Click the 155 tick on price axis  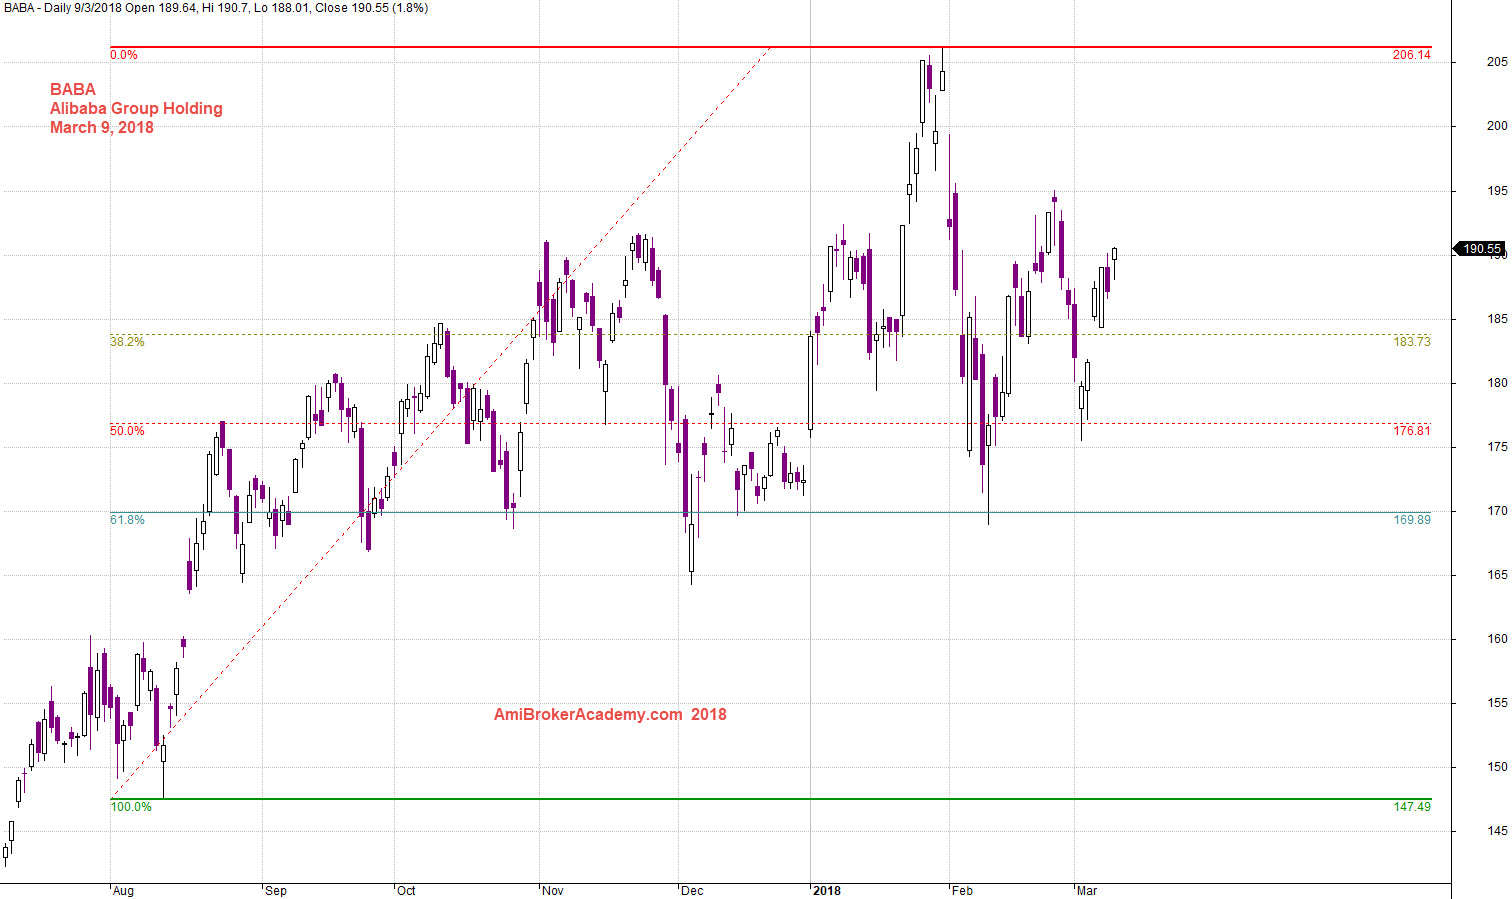pos(1497,703)
